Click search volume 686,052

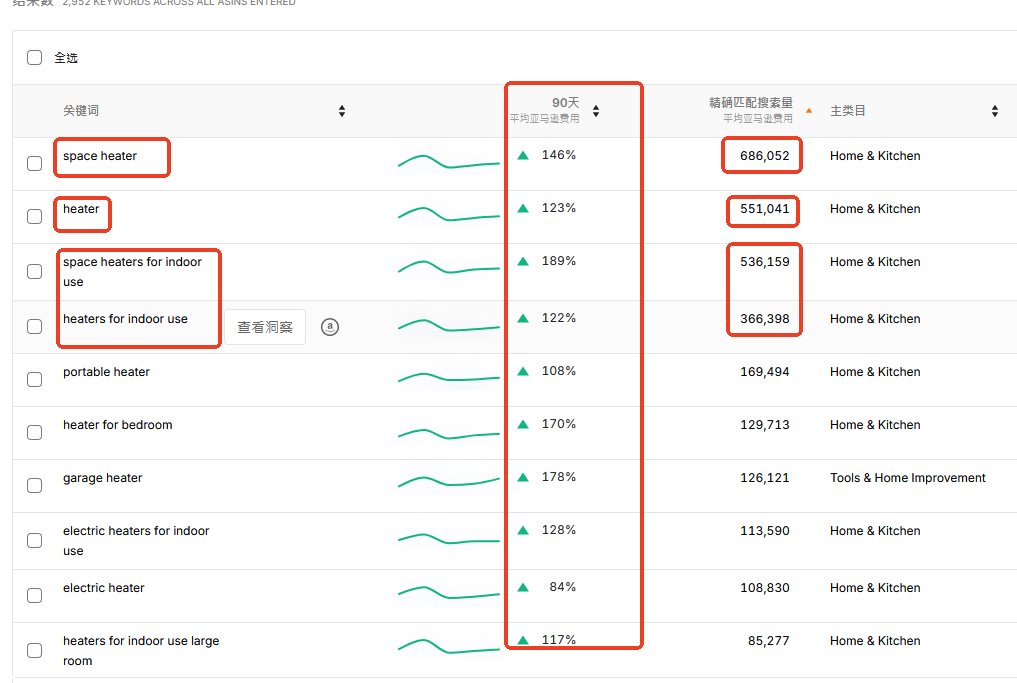(765, 156)
